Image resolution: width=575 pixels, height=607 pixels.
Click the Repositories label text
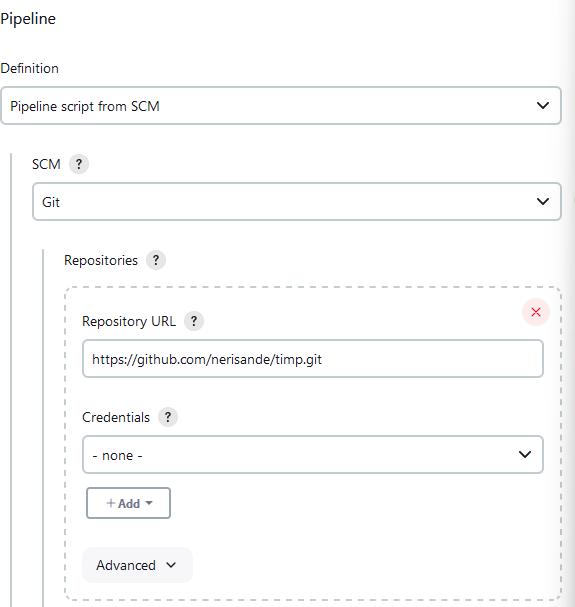[x=101, y=261]
